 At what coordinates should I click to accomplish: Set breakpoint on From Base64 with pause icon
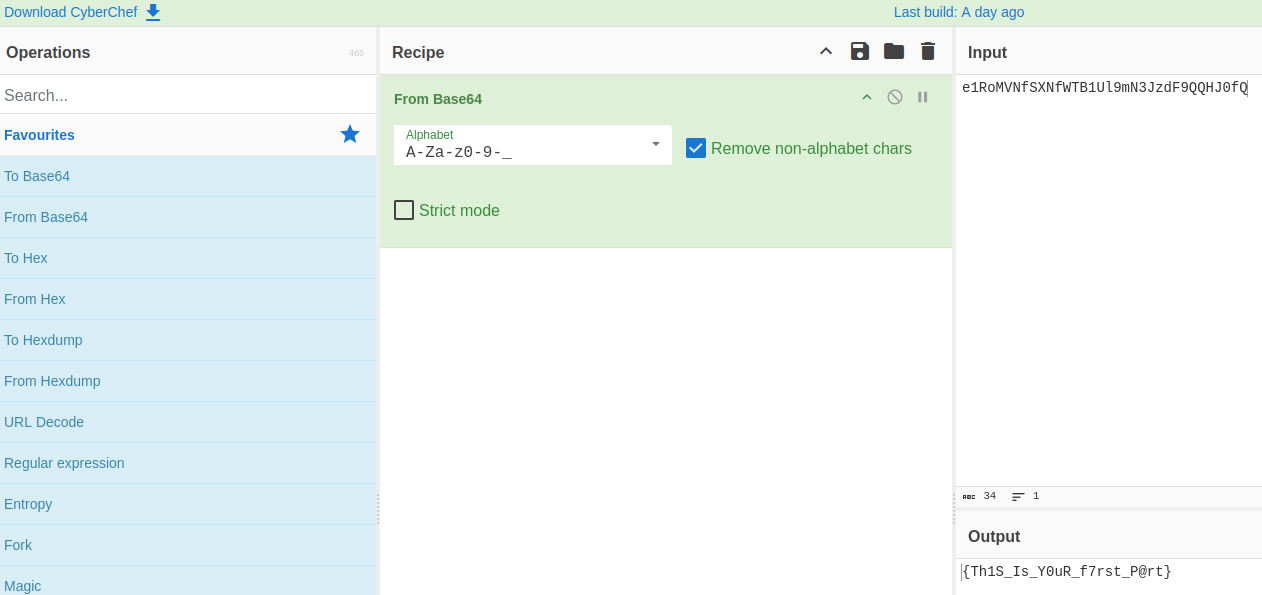(923, 97)
